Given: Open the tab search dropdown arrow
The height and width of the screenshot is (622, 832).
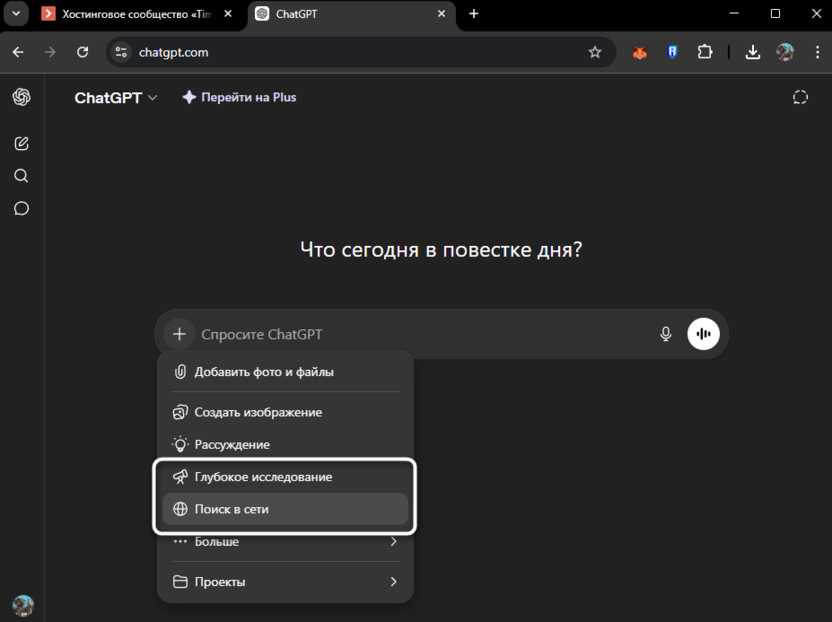Looking at the screenshot, I should point(16,14).
